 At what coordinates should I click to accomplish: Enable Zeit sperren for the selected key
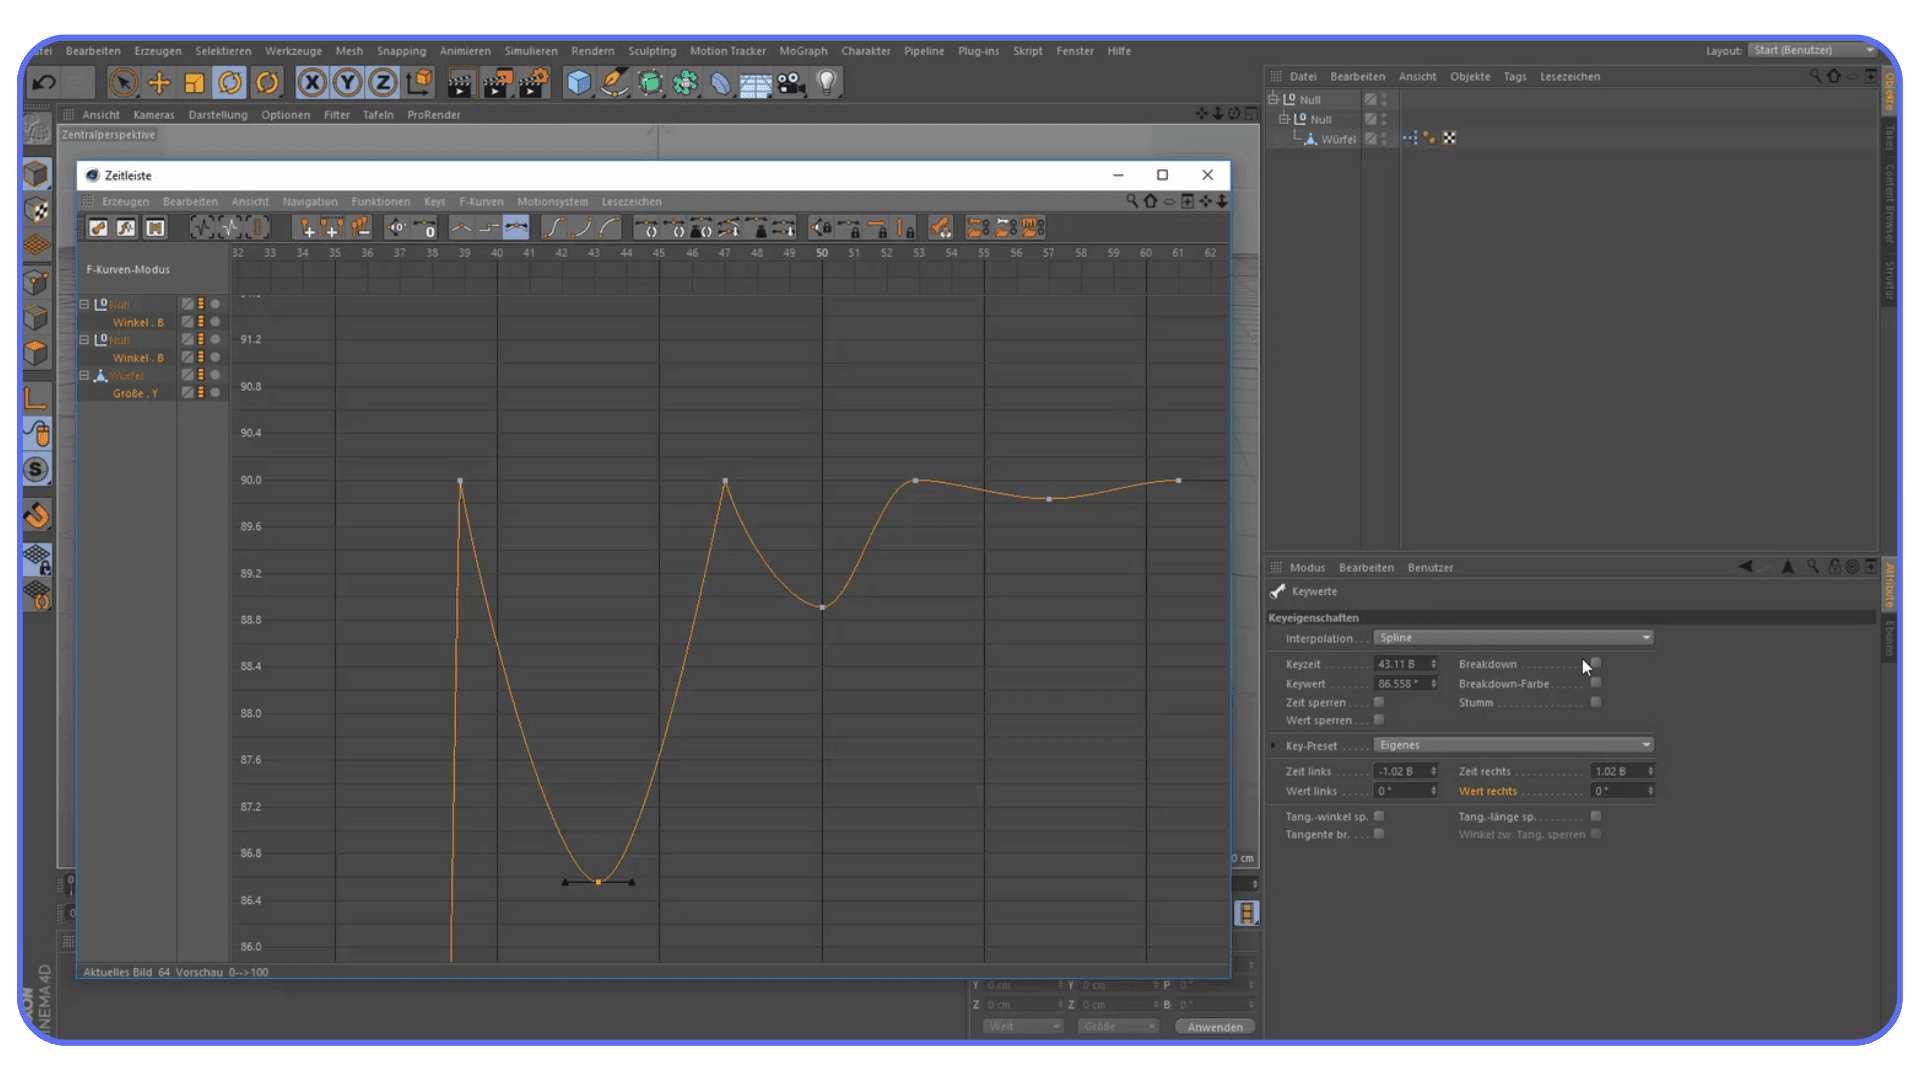[x=1379, y=702]
